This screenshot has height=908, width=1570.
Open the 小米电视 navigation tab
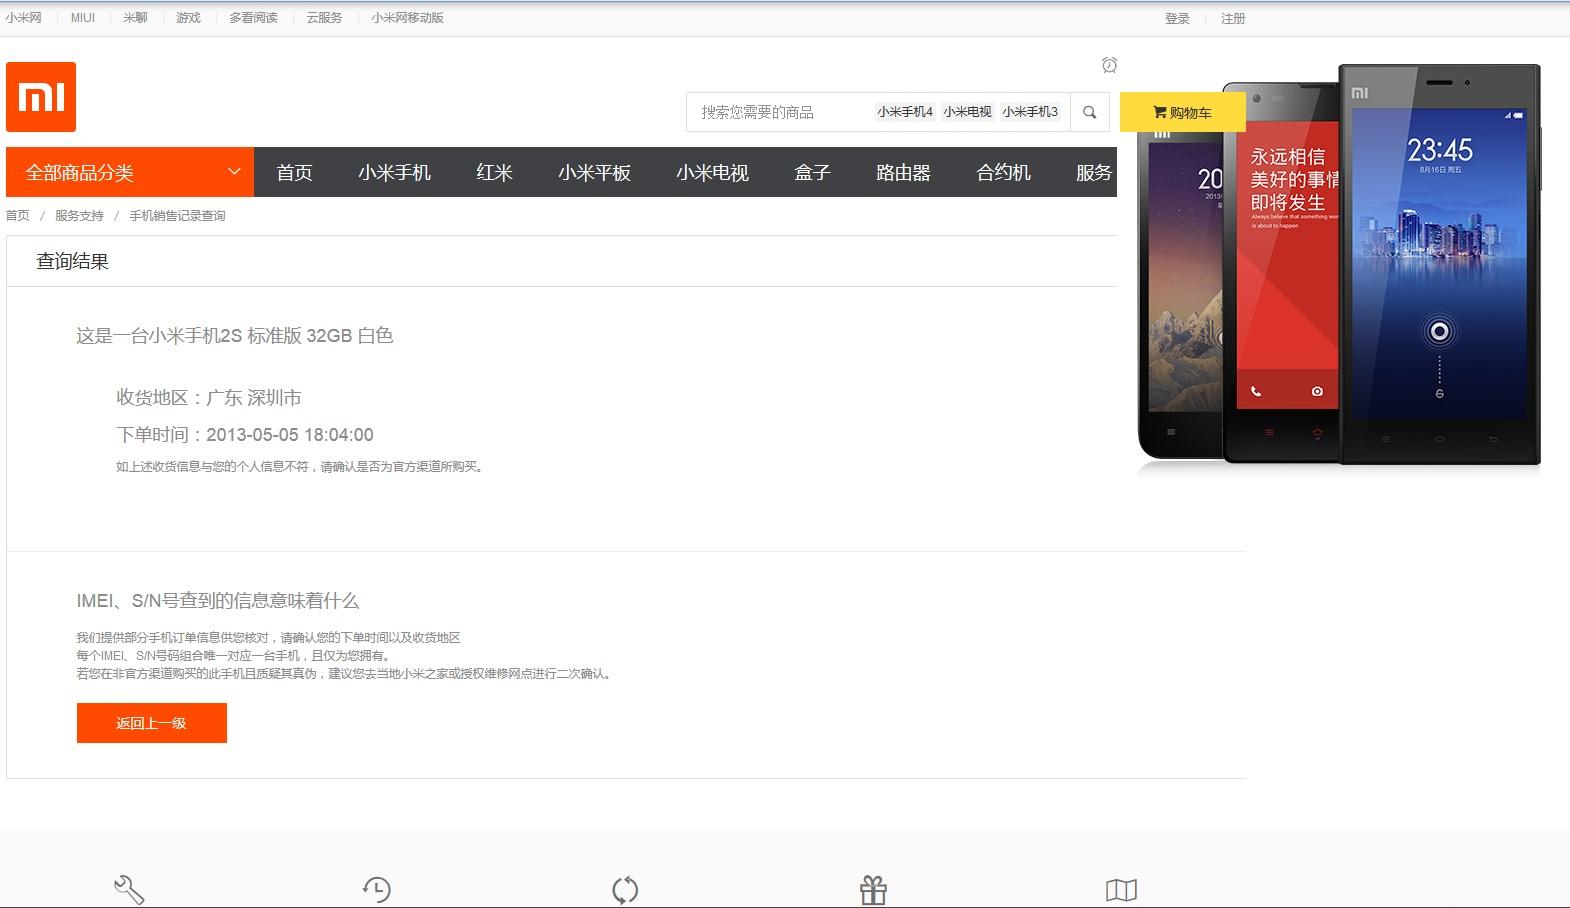pos(712,172)
